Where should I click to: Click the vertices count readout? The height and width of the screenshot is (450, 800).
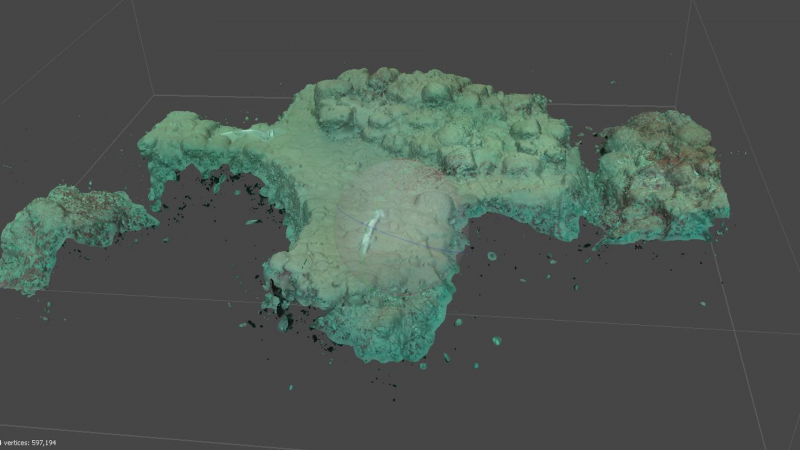pos(28,442)
